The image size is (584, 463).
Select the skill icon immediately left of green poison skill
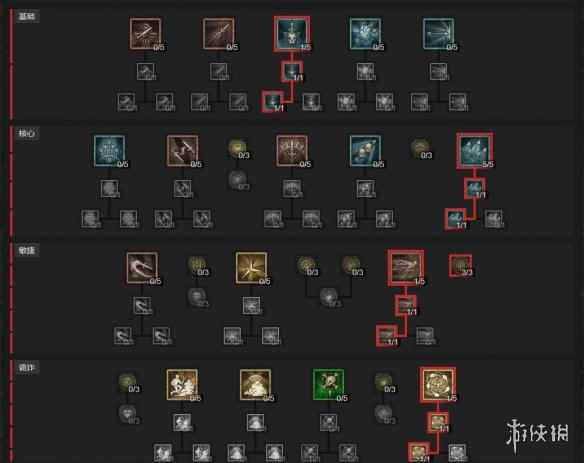[x=255, y=385]
